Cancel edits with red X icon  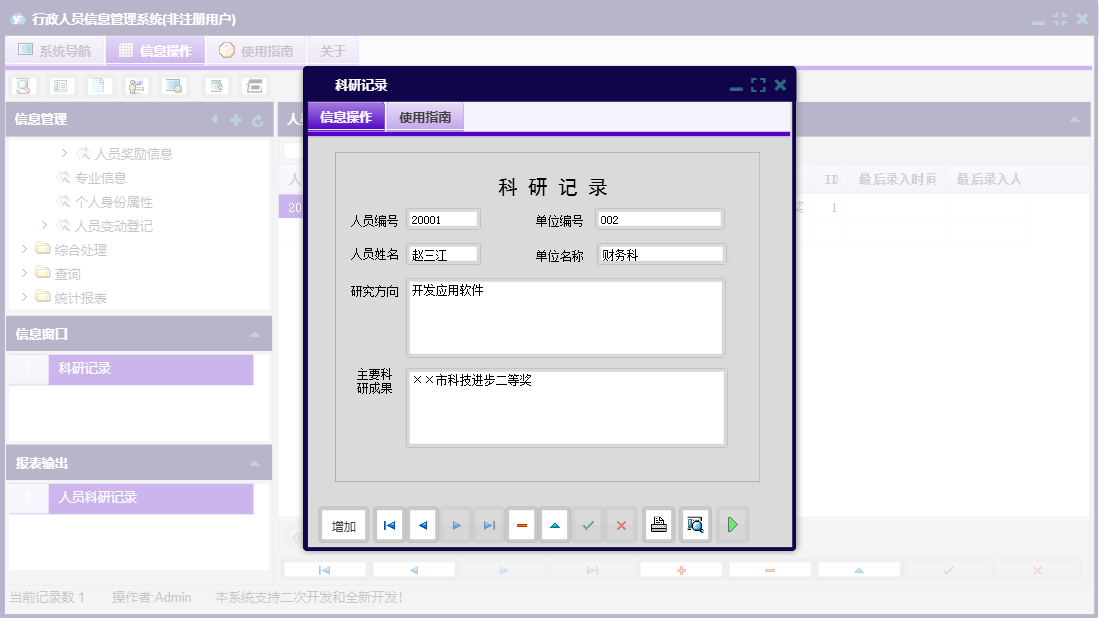[x=621, y=524]
